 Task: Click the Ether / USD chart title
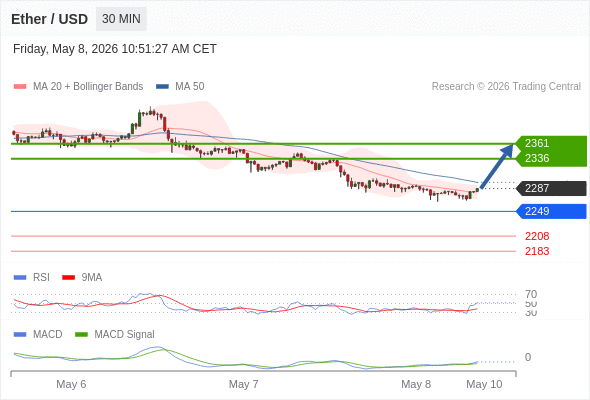coord(49,19)
